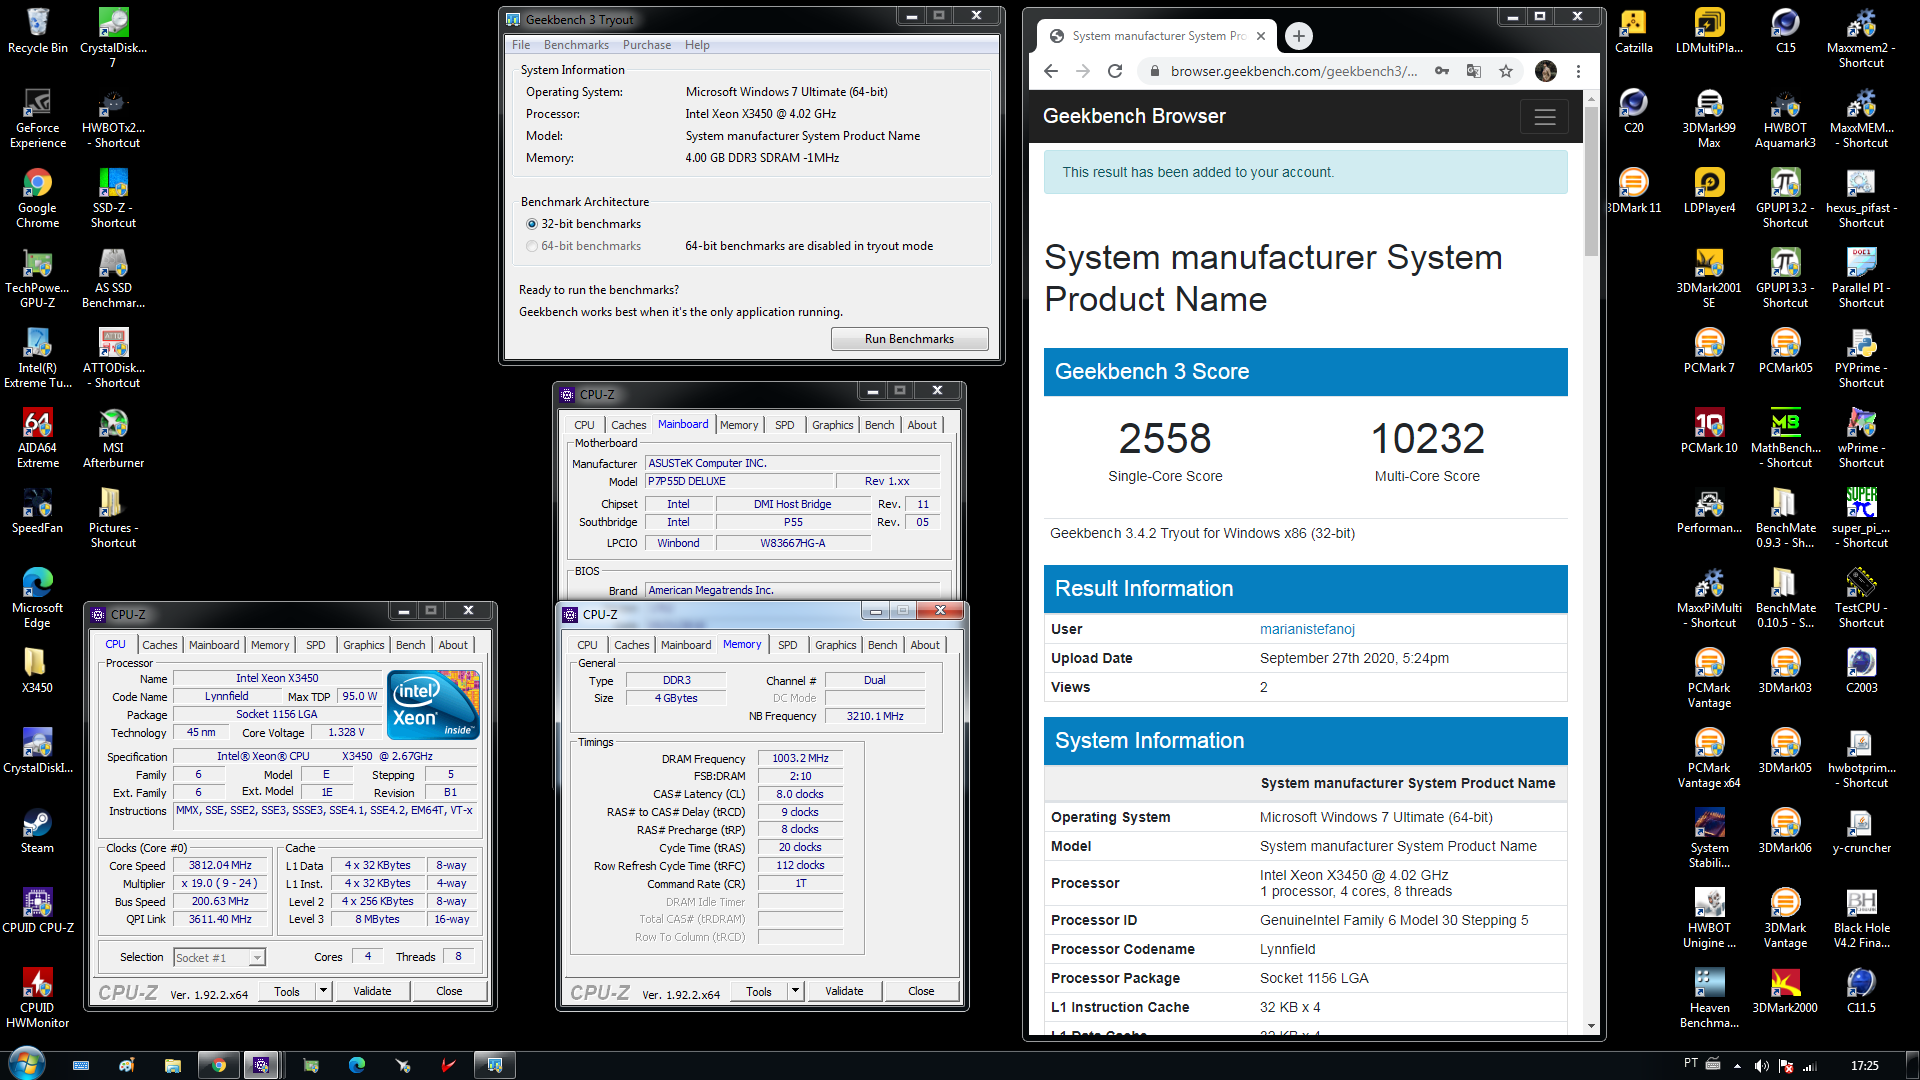Click the Chrome profile avatar icon
Screen dimensions: 1920x1080
tap(1545, 71)
